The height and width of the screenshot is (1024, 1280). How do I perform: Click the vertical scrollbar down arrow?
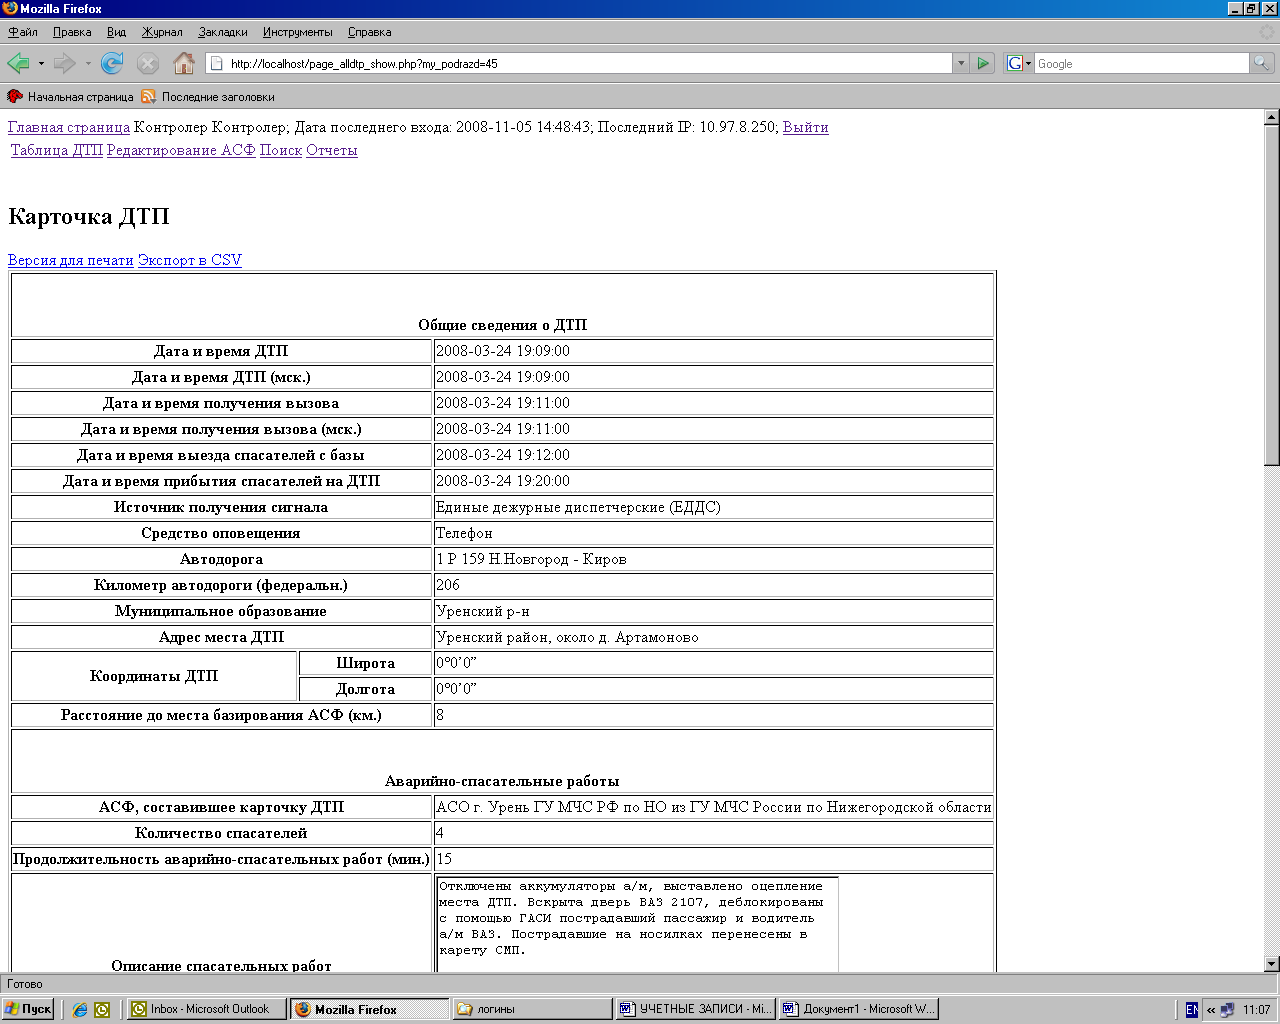pos(1272,964)
